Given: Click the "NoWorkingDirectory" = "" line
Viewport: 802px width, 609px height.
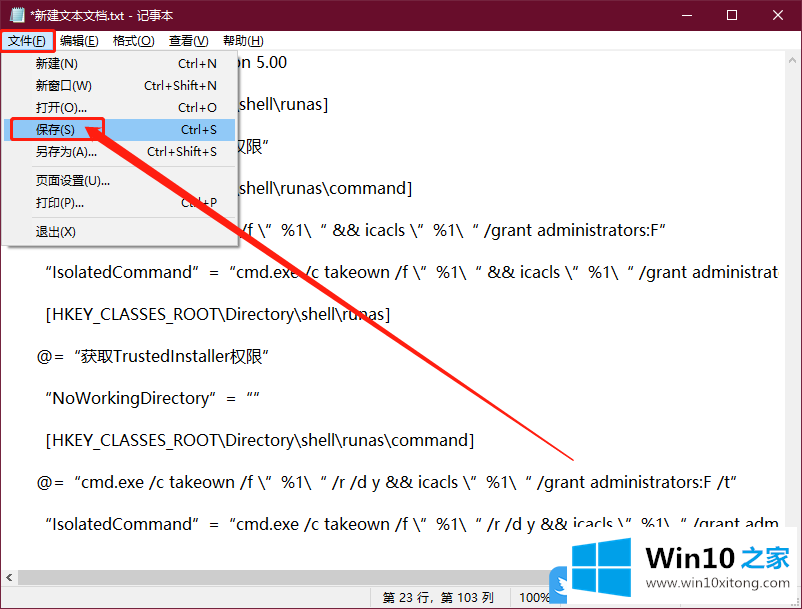Looking at the screenshot, I should pyautogui.click(x=152, y=398).
